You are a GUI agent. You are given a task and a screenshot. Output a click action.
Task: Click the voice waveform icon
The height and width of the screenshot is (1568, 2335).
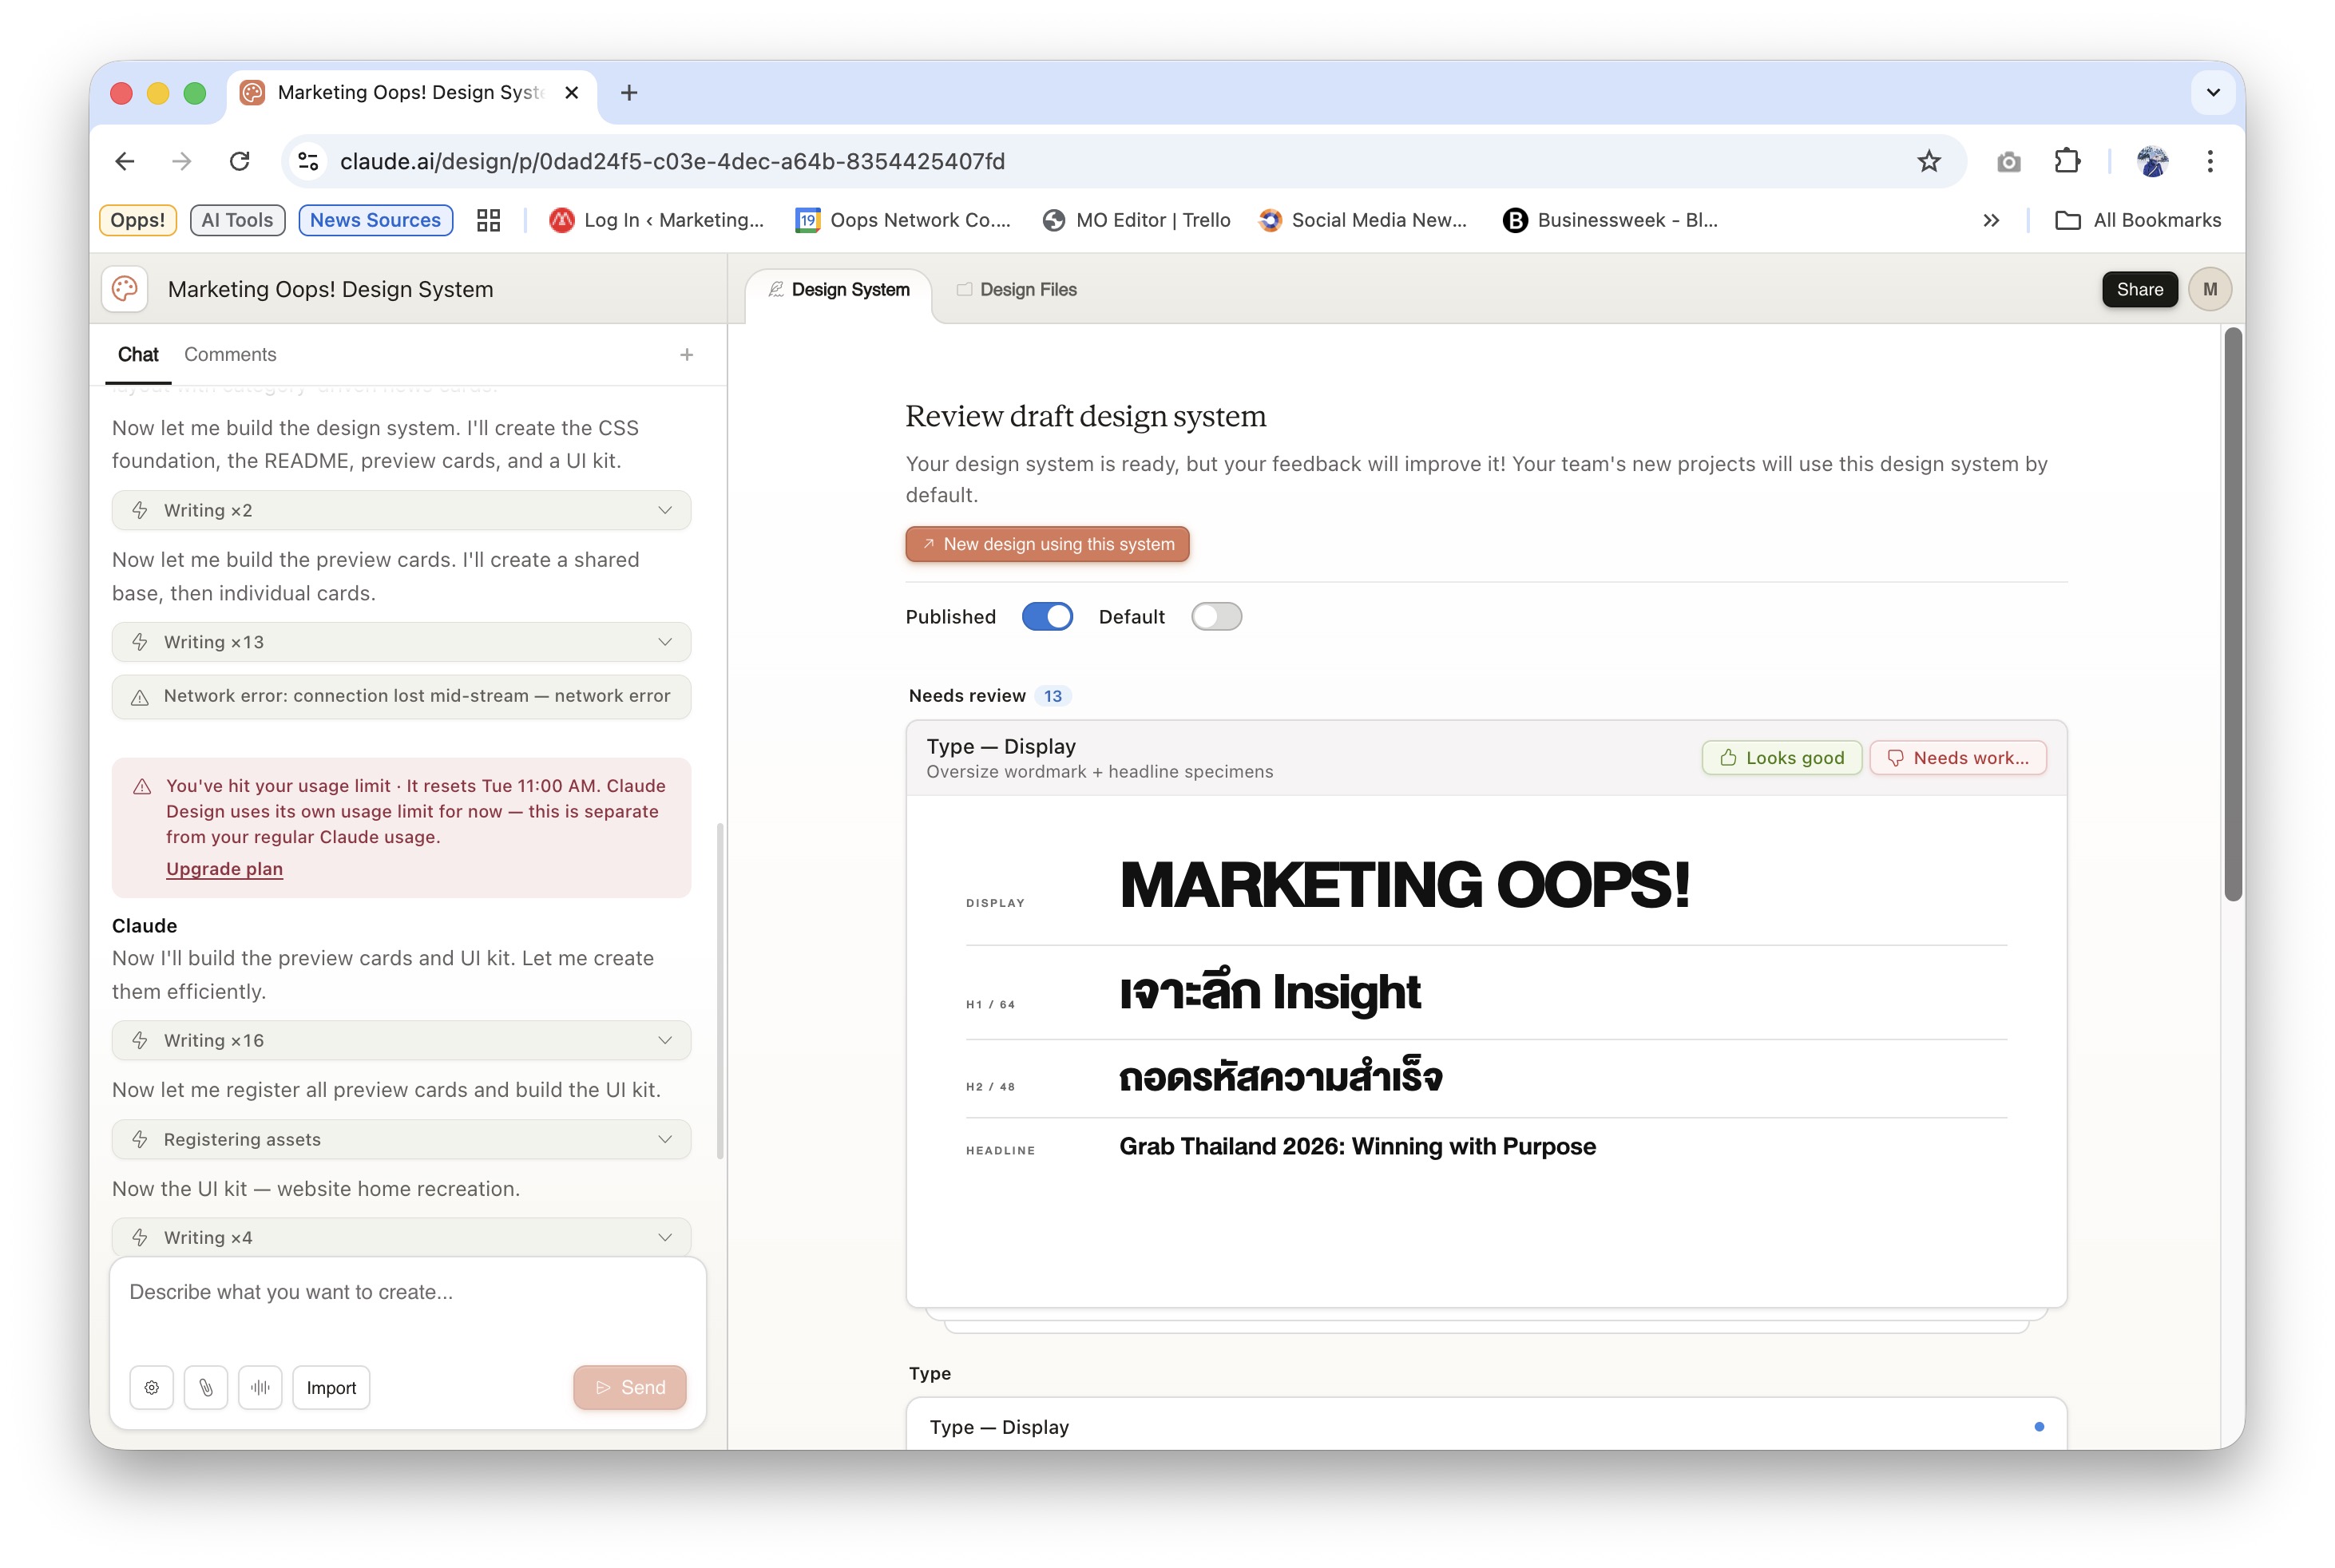coord(260,1387)
